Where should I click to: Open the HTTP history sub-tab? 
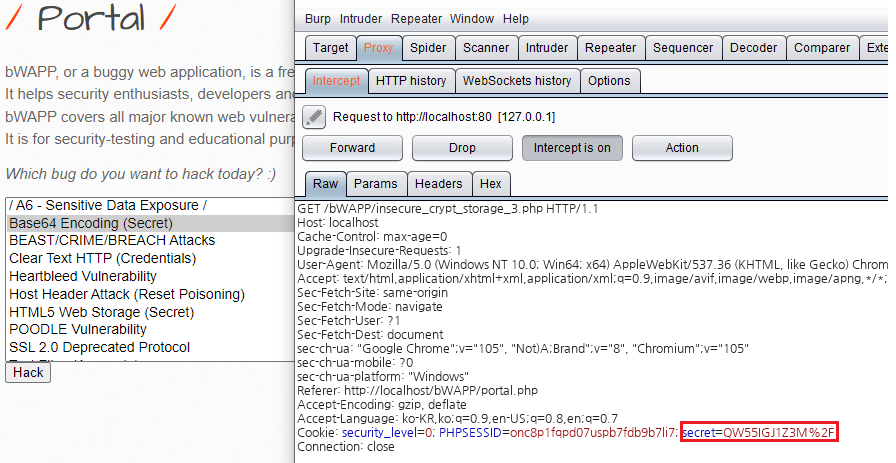pyautogui.click(x=411, y=81)
